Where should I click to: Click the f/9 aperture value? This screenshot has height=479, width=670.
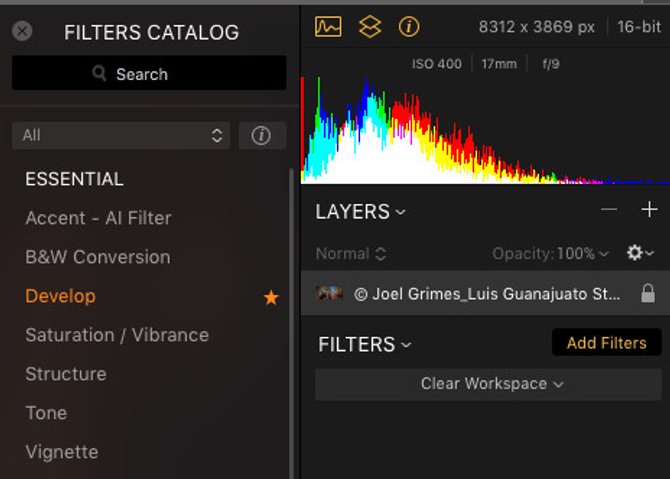(x=550, y=64)
